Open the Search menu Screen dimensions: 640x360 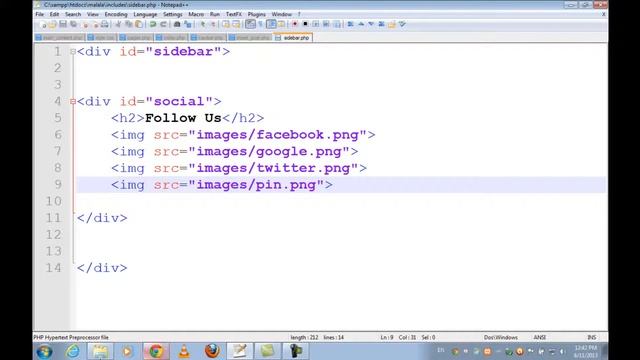pos(73,14)
